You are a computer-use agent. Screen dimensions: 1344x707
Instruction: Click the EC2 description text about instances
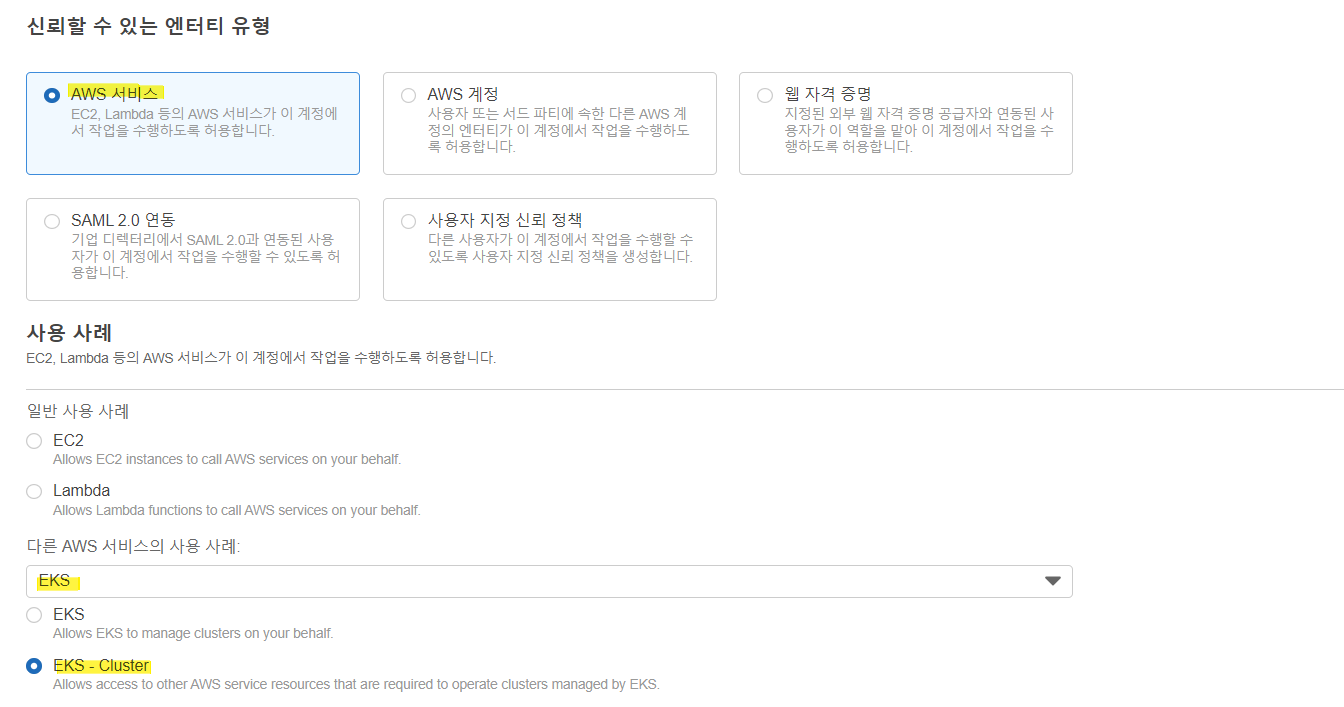pos(227,459)
